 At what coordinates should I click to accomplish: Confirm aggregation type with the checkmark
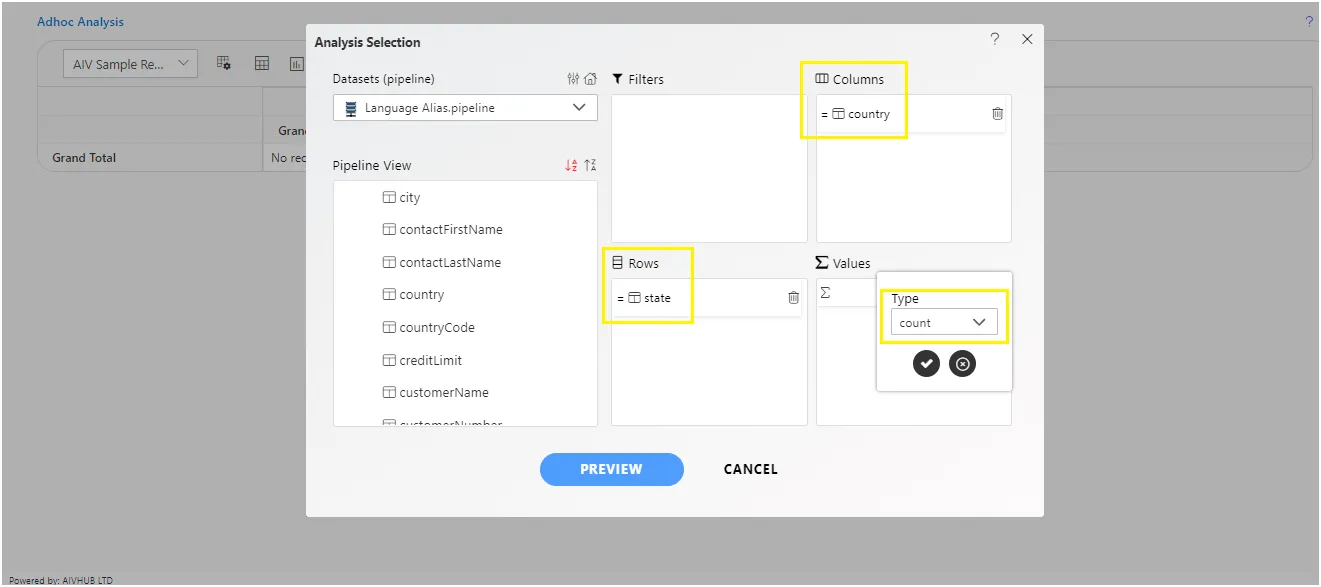pyautogui.click(x=926, y=364)
